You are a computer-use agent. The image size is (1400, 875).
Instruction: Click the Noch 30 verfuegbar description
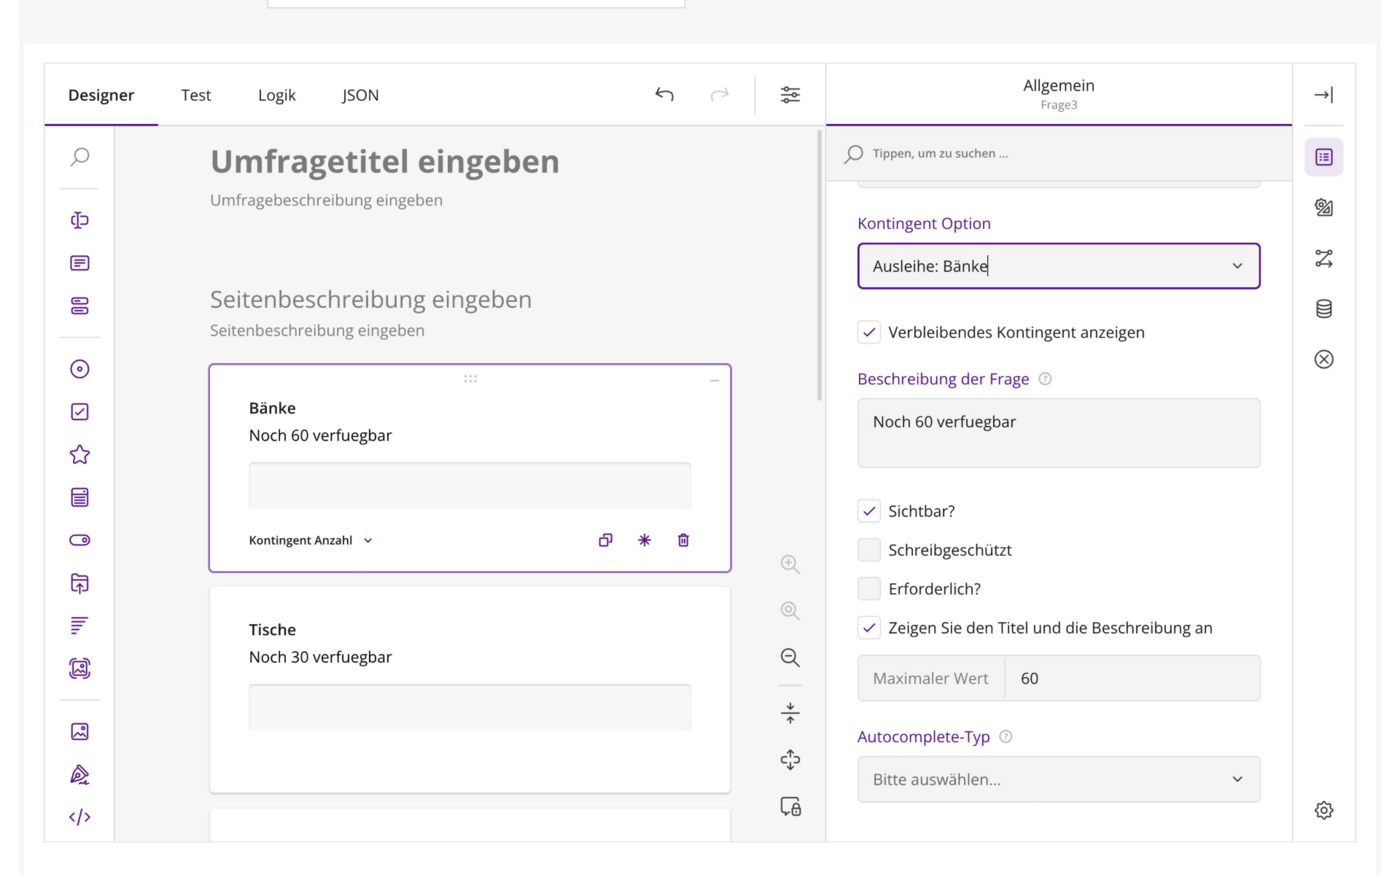pyautogui.click(x=320, y=657)
